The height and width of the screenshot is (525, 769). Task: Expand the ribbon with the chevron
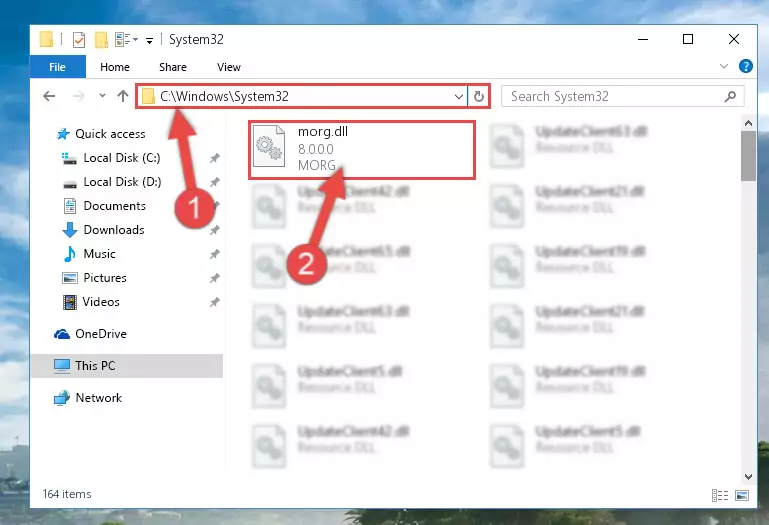pos(723,66)
